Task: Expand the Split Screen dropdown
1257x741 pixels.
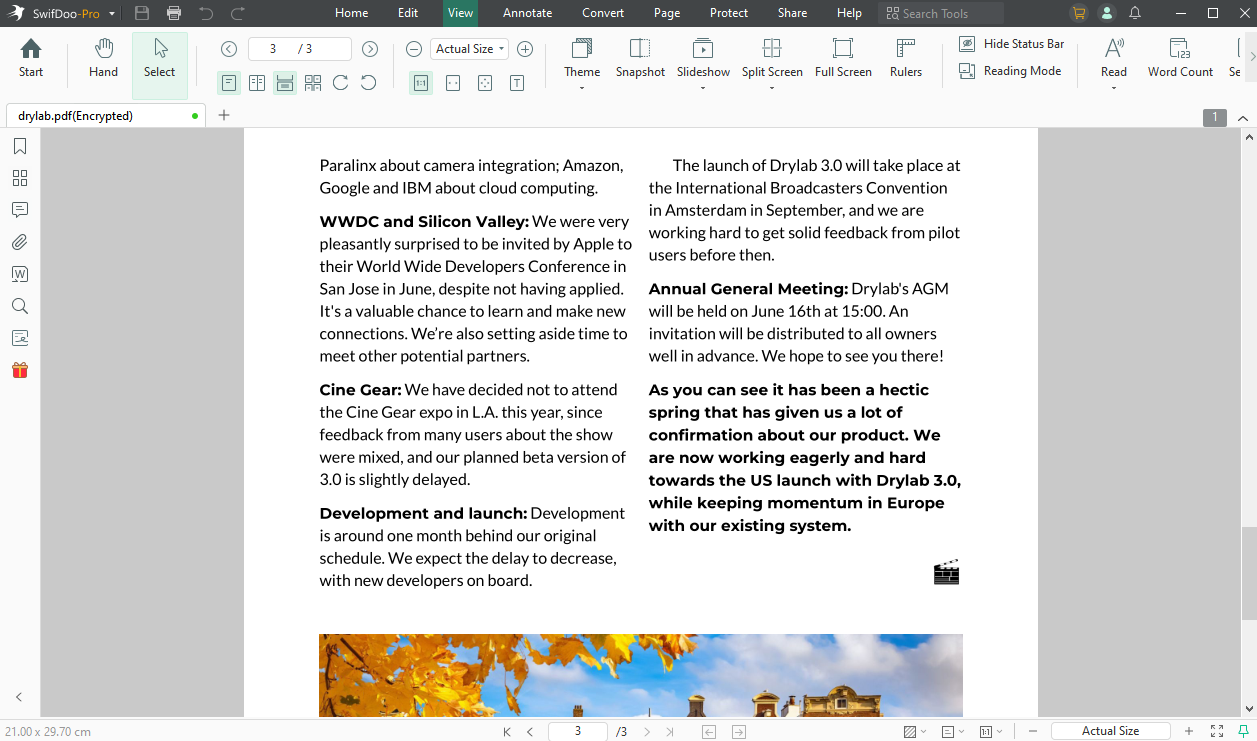Action: (772, 88)
